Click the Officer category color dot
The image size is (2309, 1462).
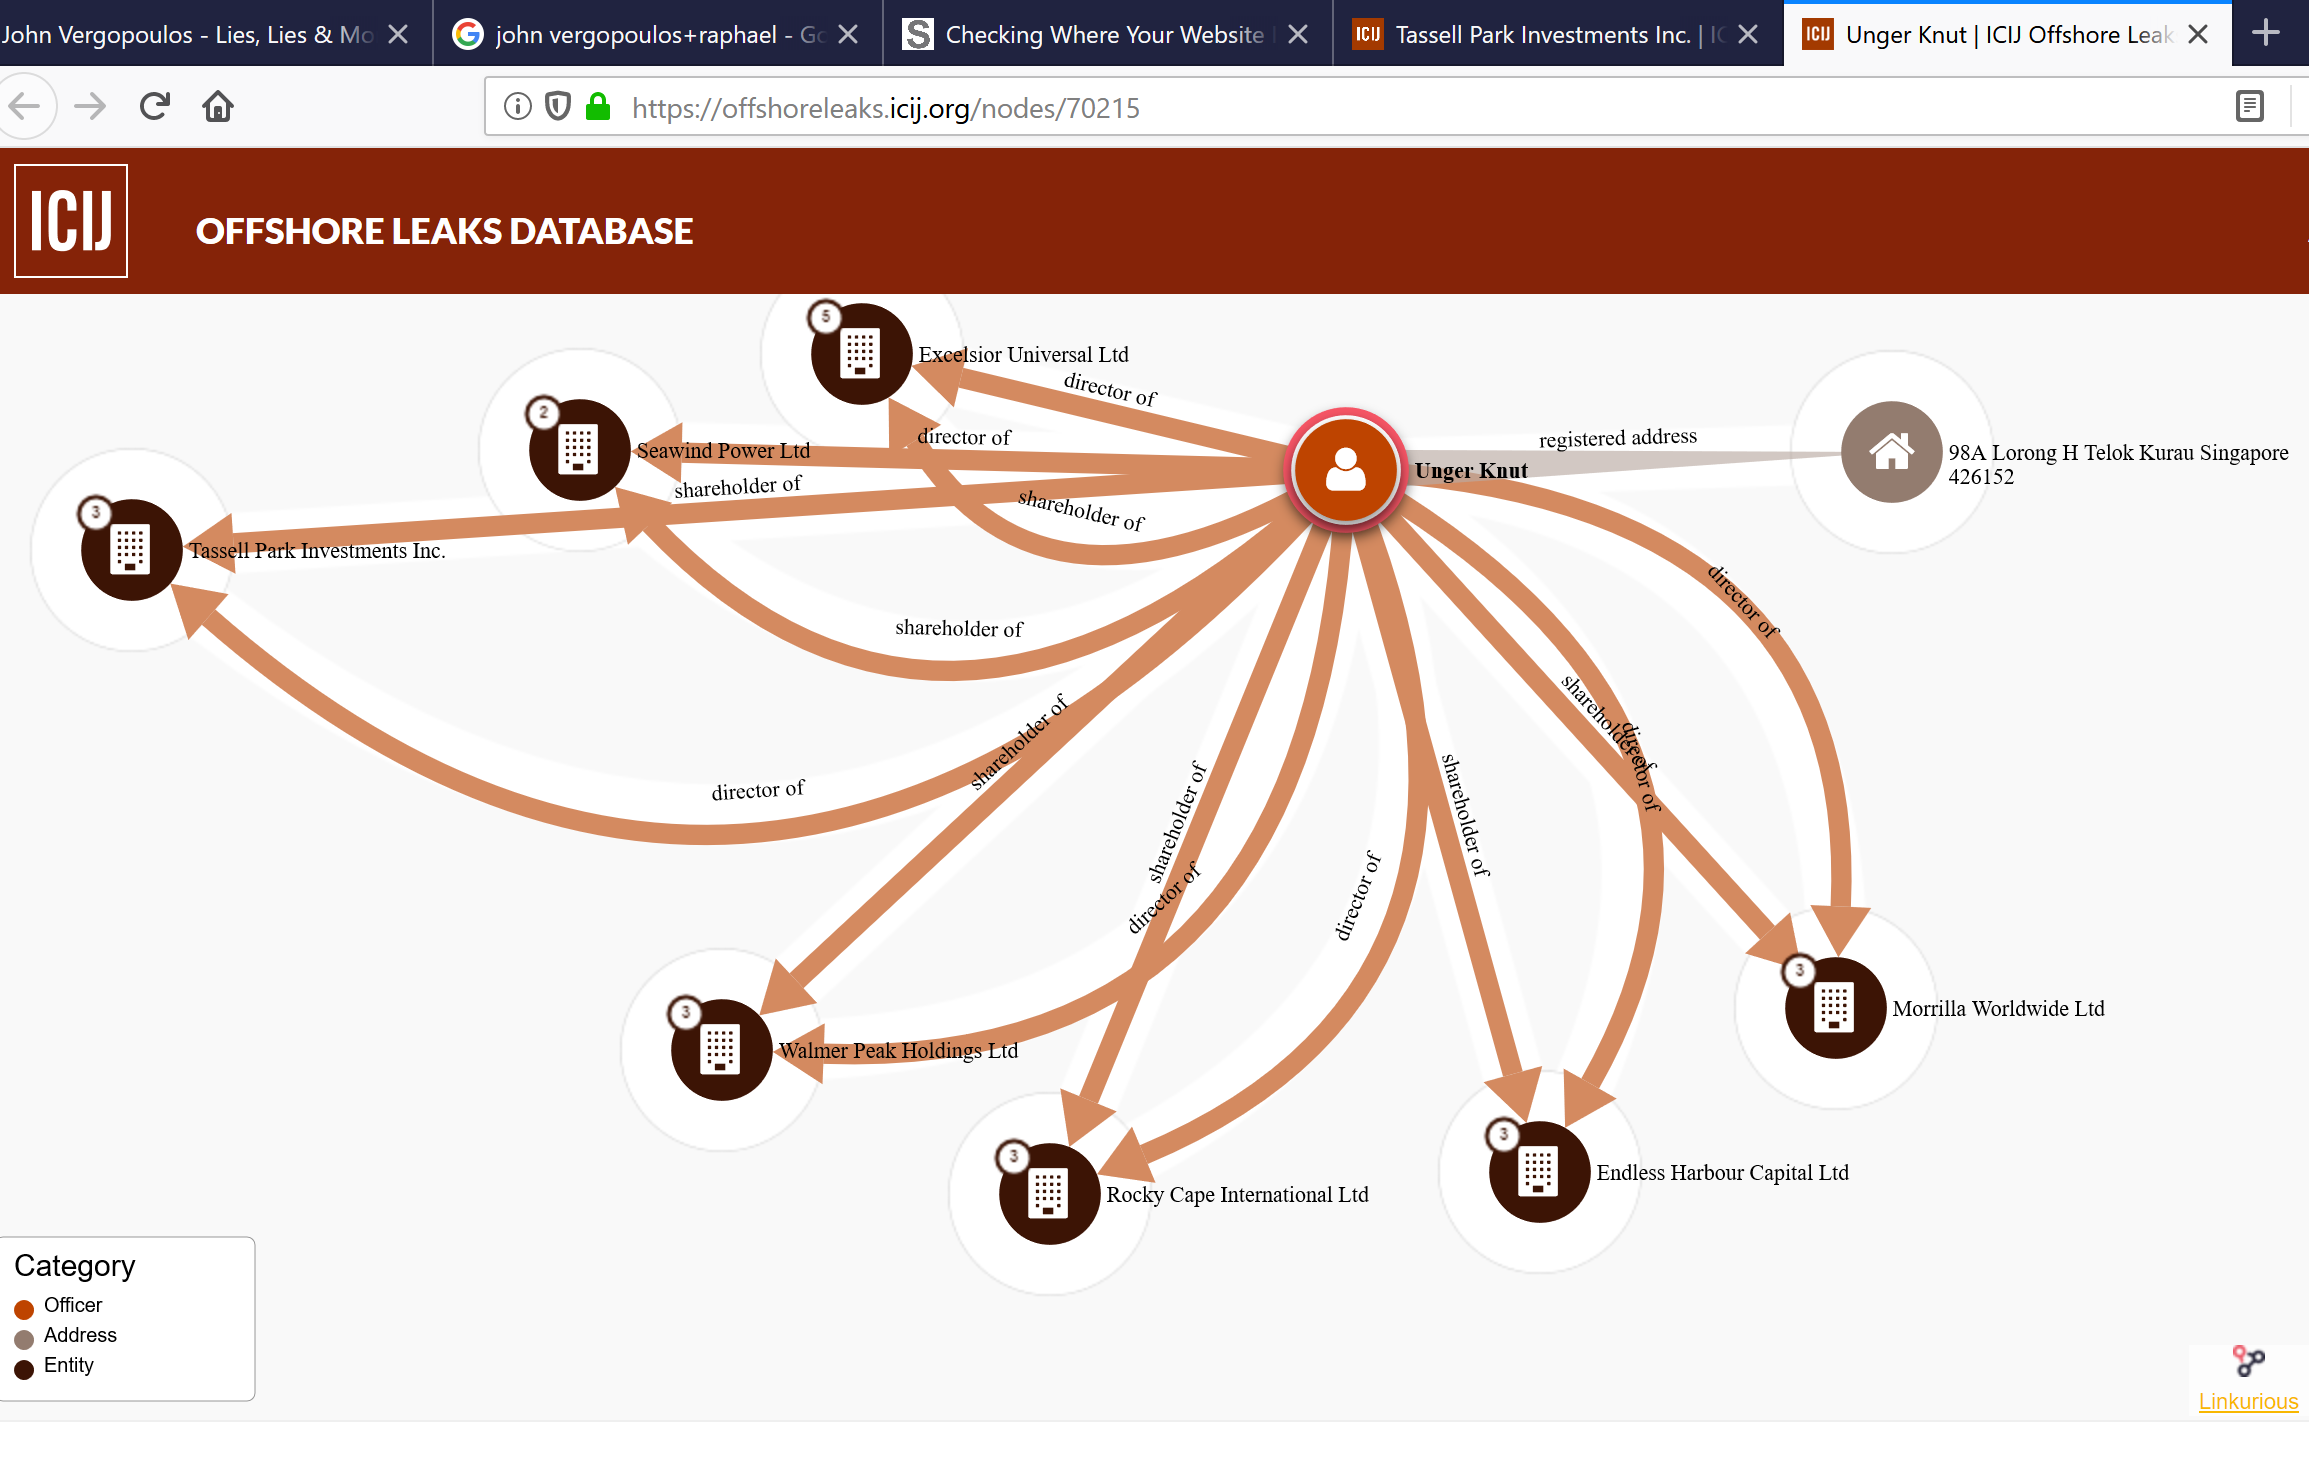pos(24,1308)
